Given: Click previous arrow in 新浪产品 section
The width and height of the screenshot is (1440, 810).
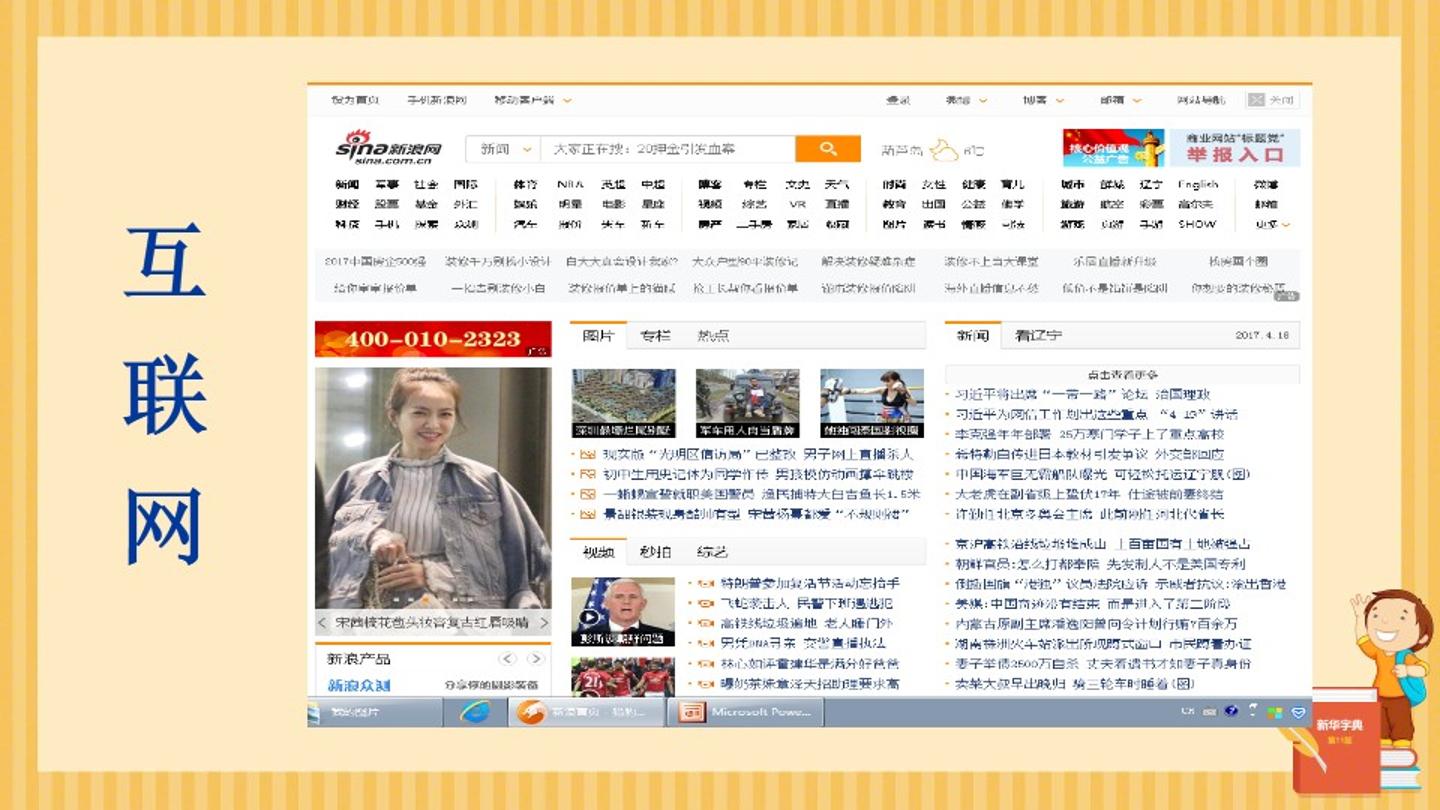Looking at the screenshot, I should 508,659.
